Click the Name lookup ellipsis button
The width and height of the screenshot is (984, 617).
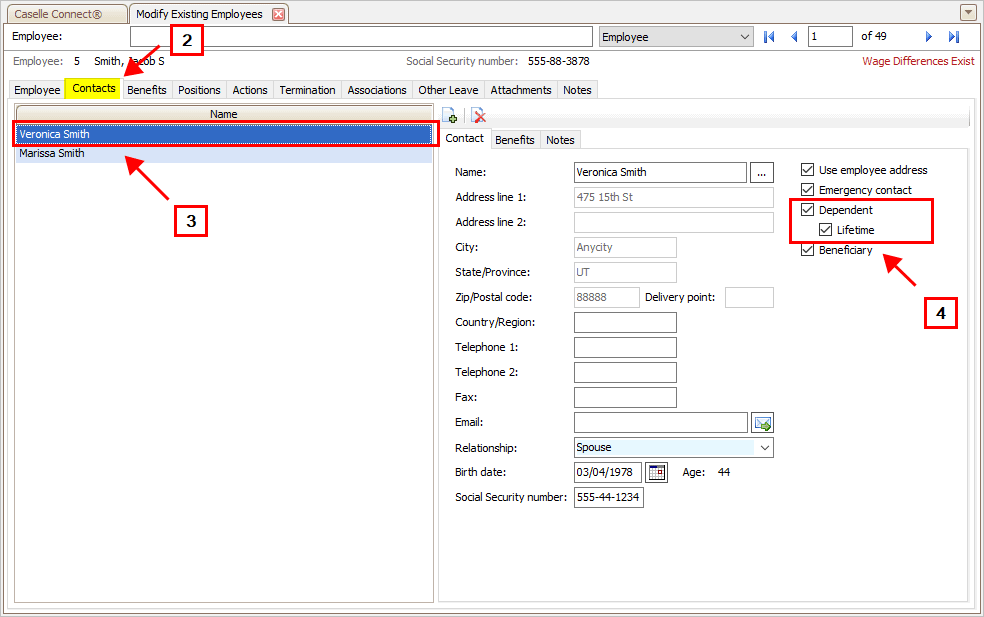pyautogui.click(x=762, y=173)
